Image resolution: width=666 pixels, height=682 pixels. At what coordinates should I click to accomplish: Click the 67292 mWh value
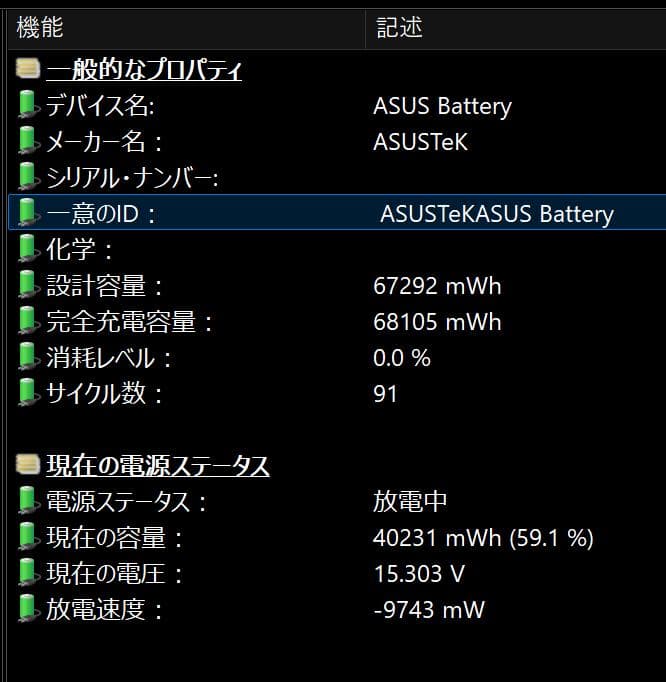coord(437,286)
